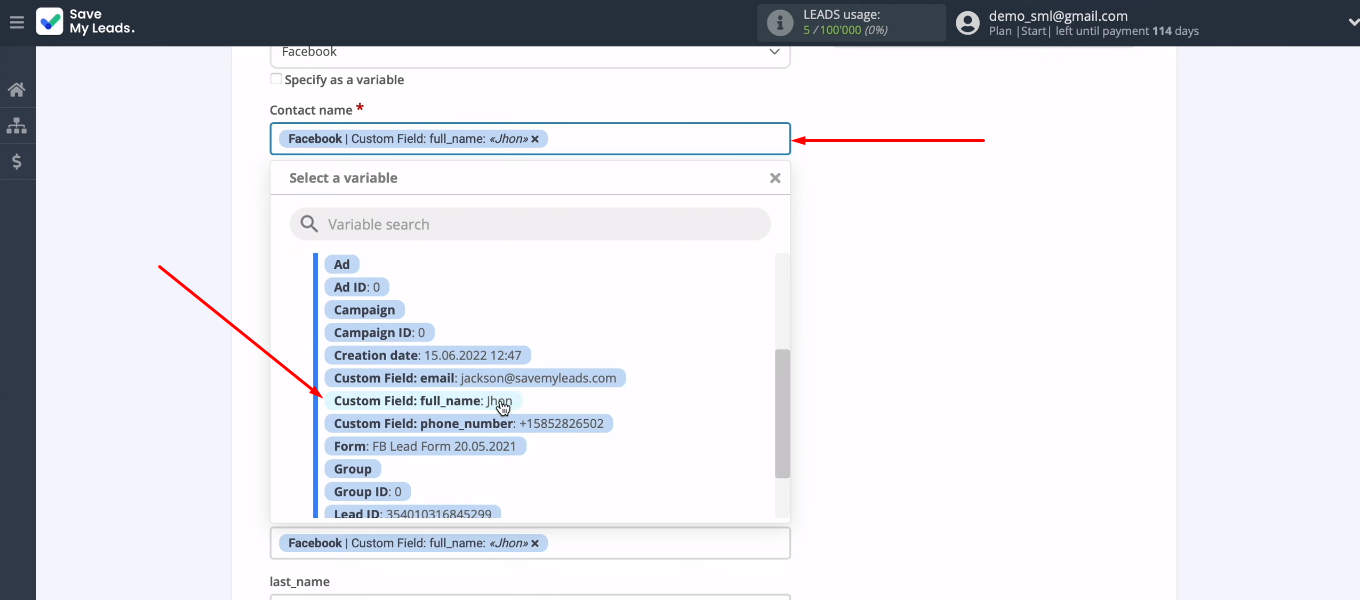The image size is (1360, 600).
Task: Select the Creation date variable
Action: 428,355
